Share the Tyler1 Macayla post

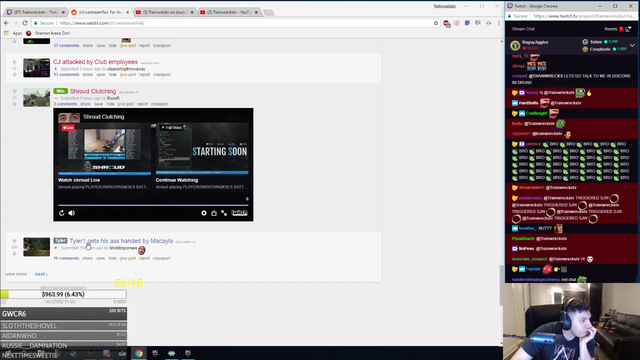(87, 258)
